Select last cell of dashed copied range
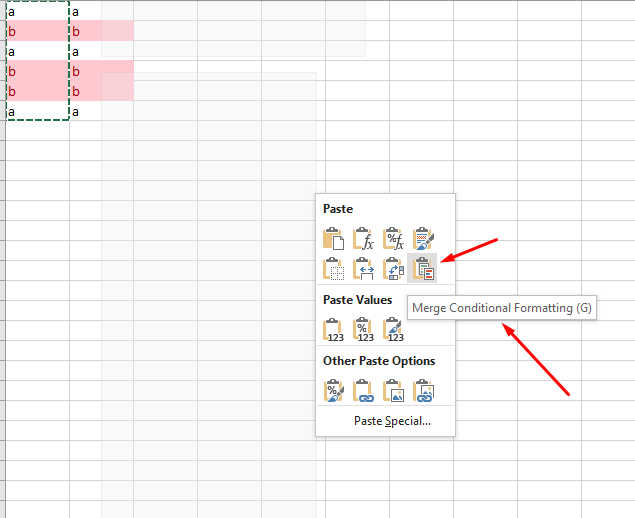 coord(38,111)
